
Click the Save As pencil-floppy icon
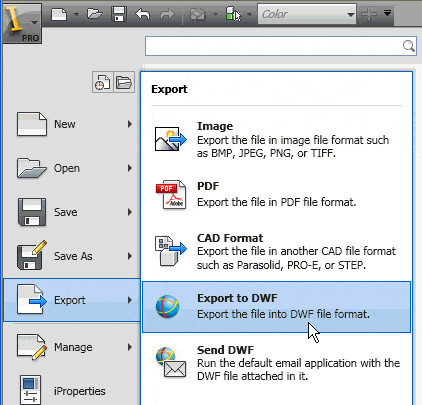(32, 255)
